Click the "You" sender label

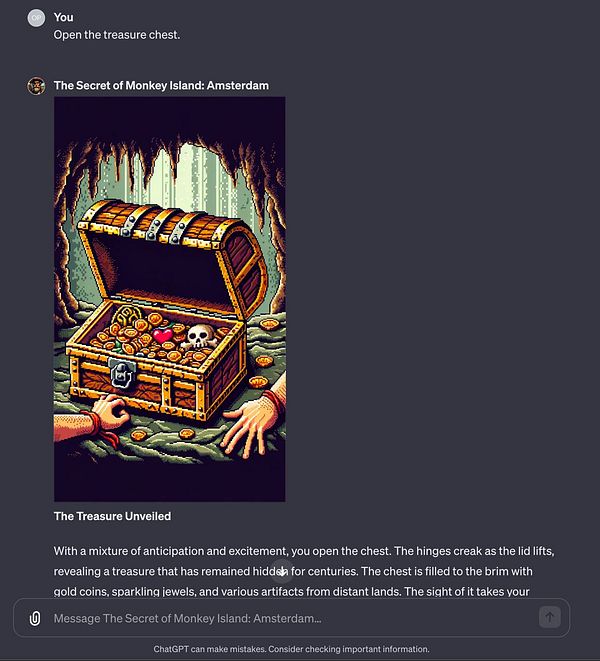pyautogui.click(x=63, y=17)
